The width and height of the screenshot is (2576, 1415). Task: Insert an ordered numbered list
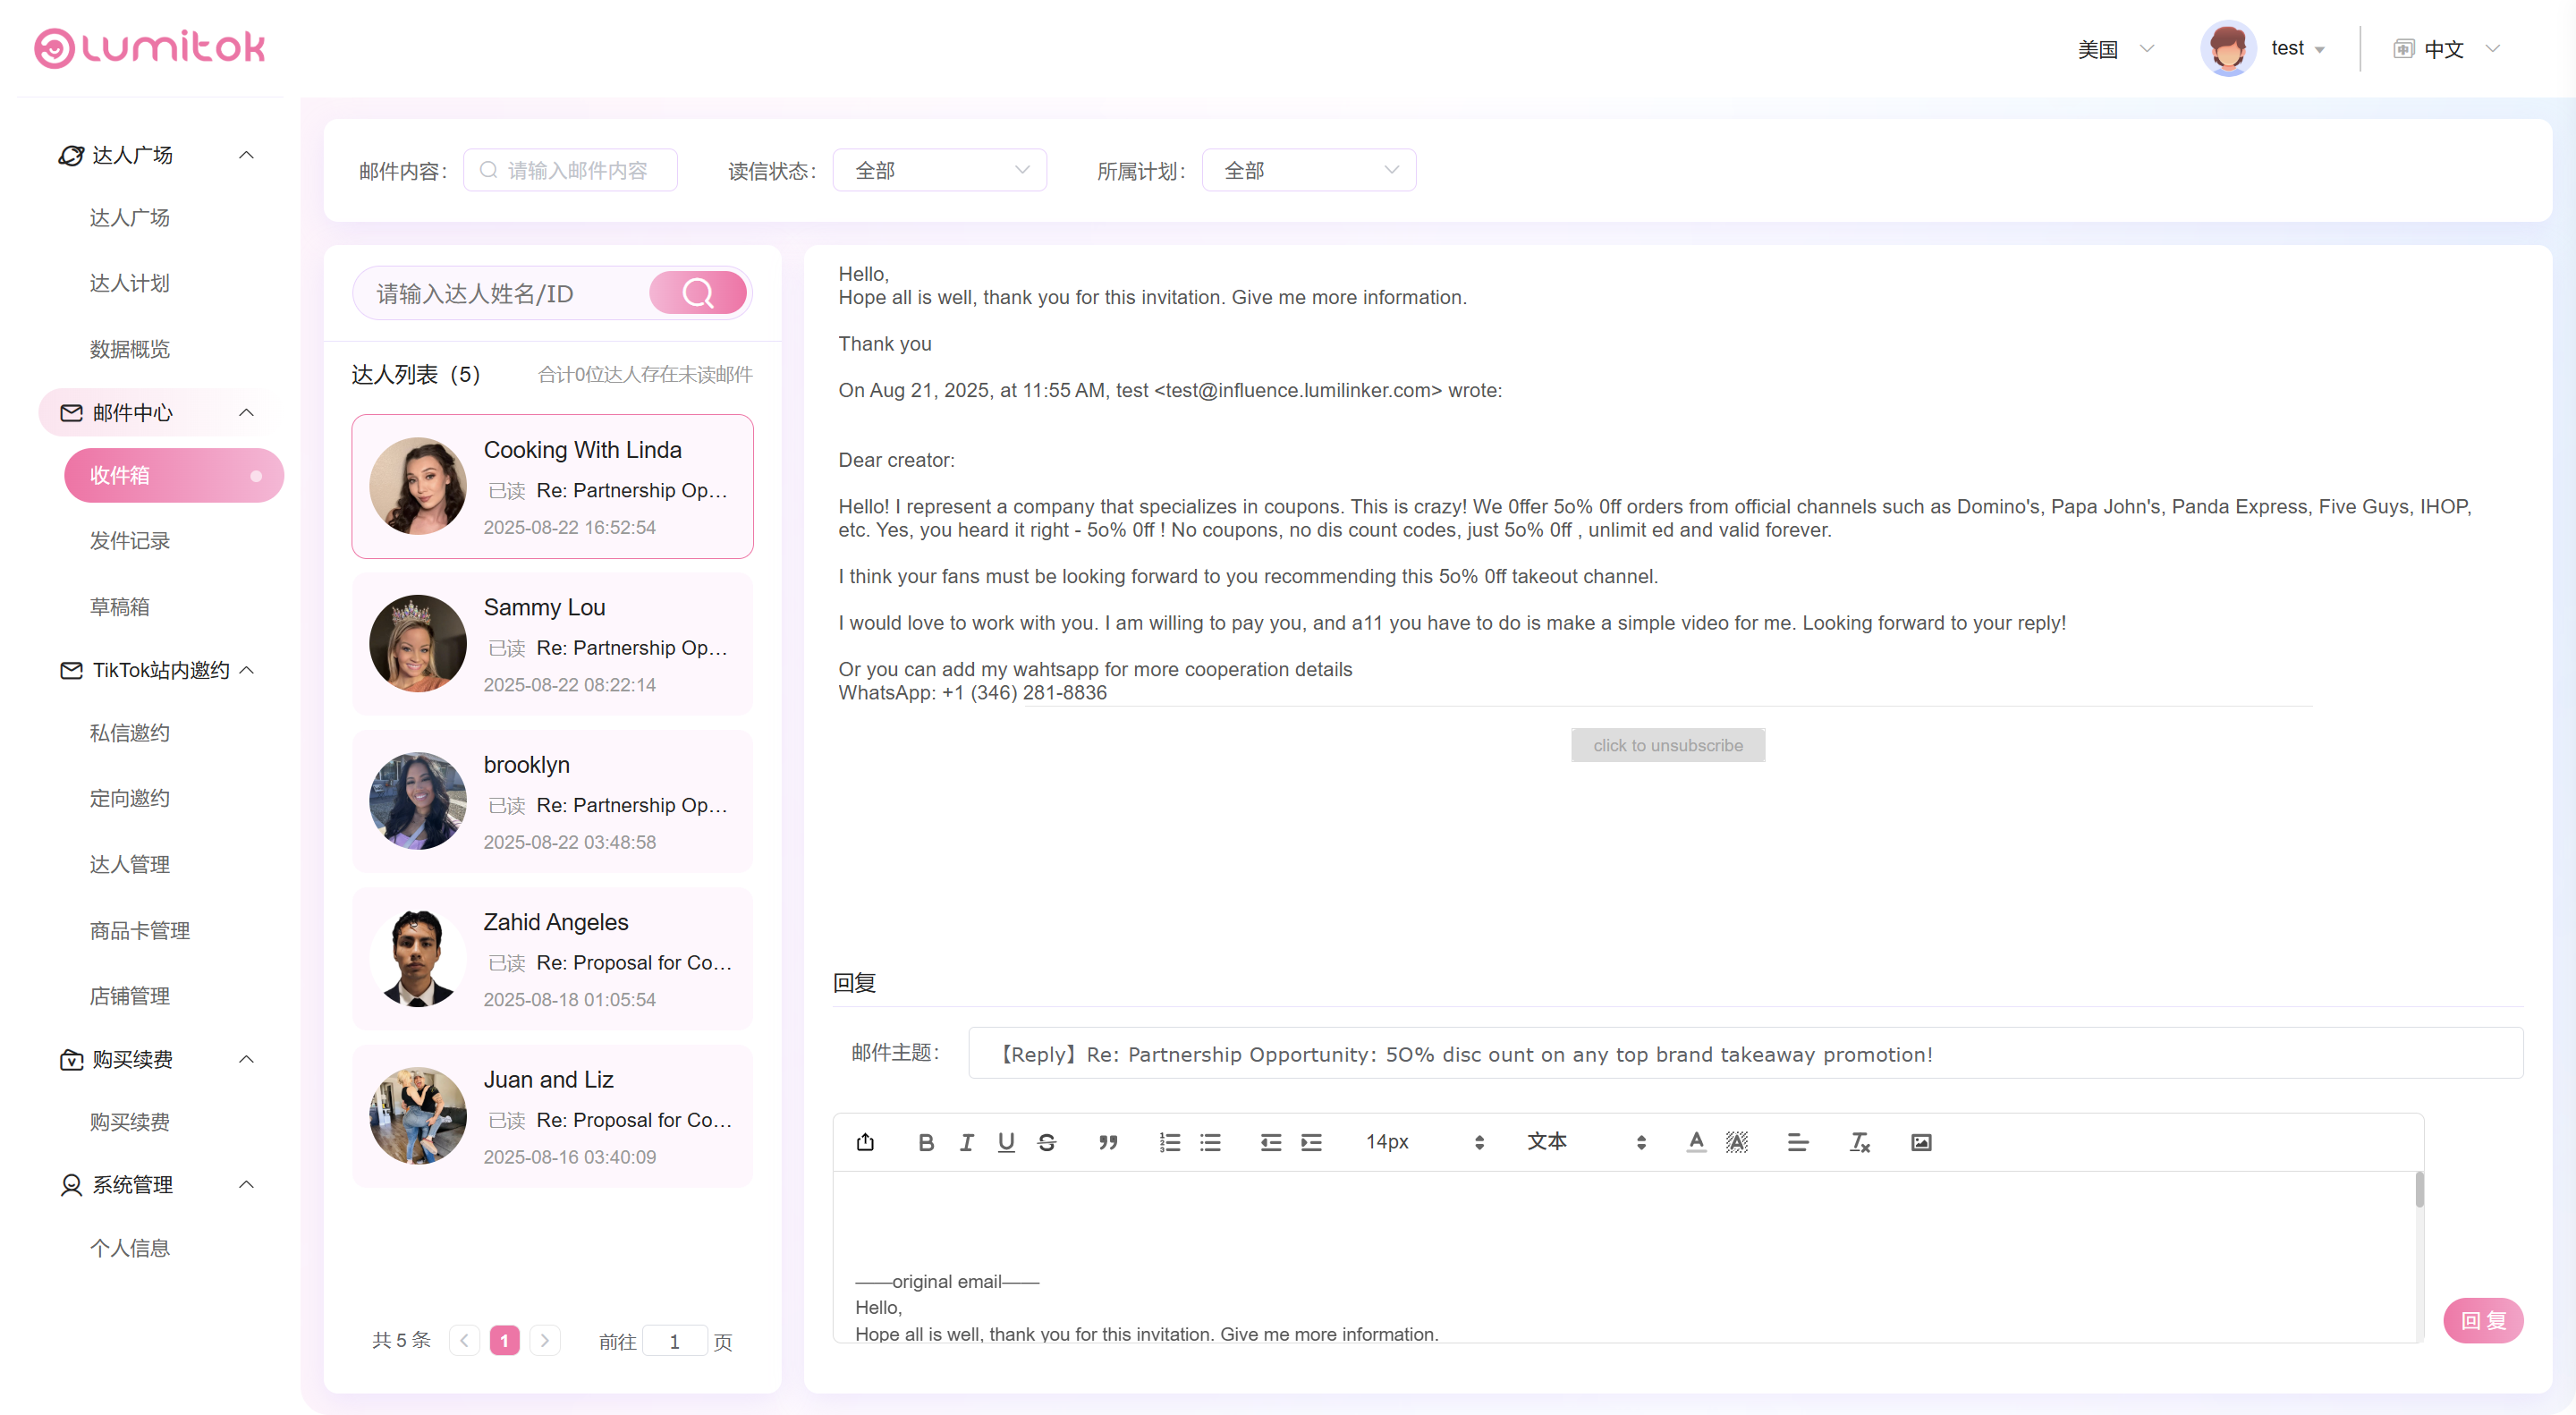(x=1169, y=1142)
